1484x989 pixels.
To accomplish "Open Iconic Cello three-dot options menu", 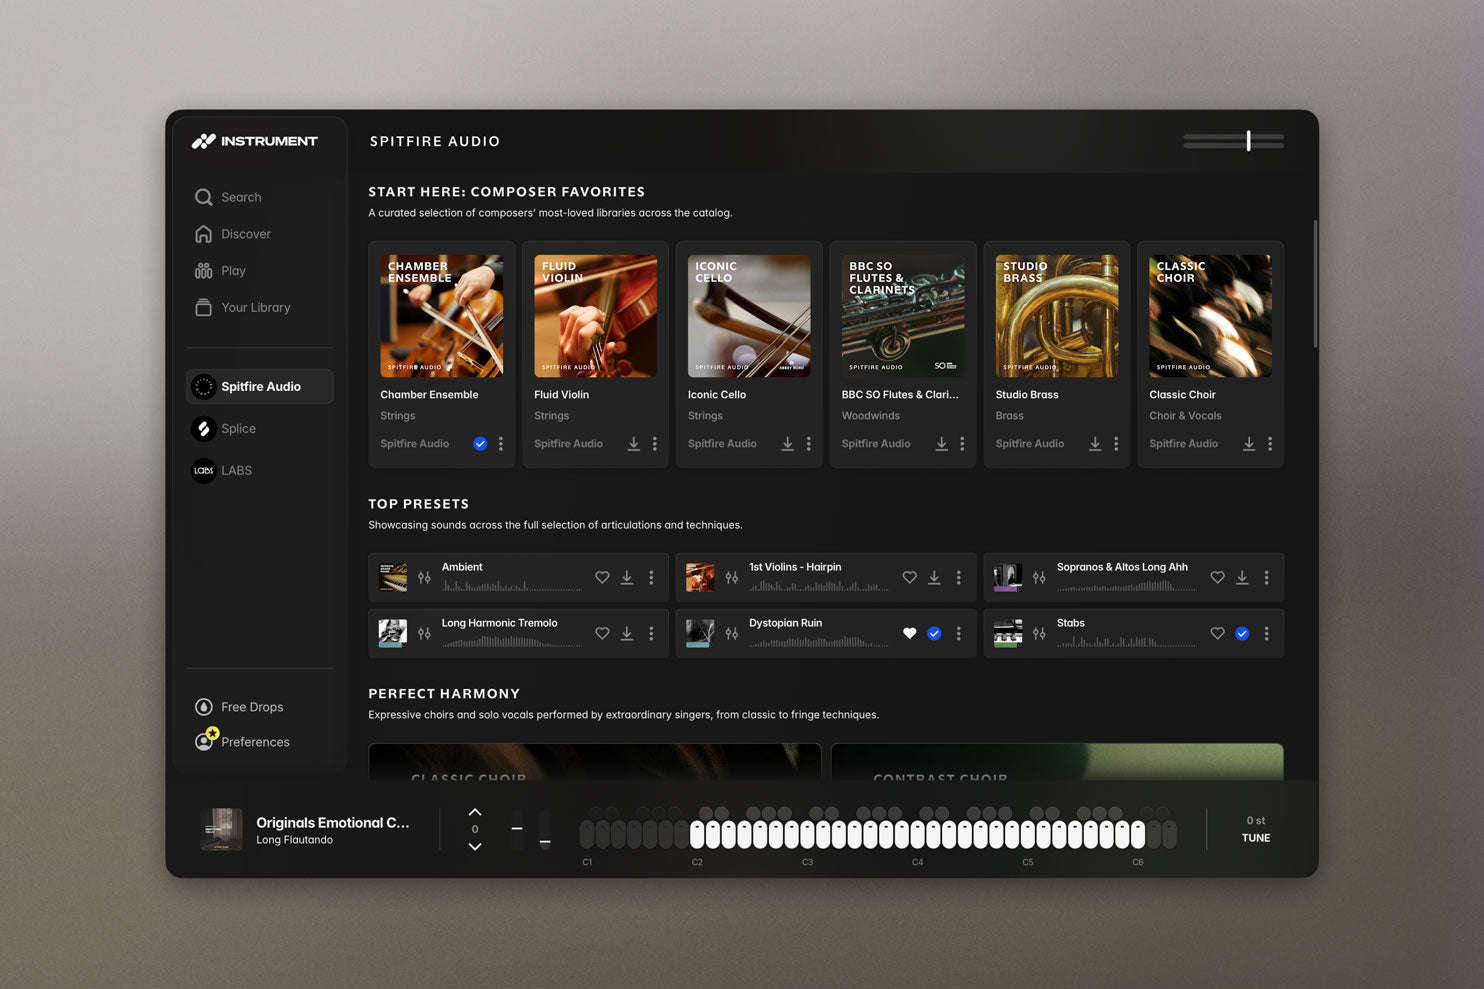I will click(809, 443).
